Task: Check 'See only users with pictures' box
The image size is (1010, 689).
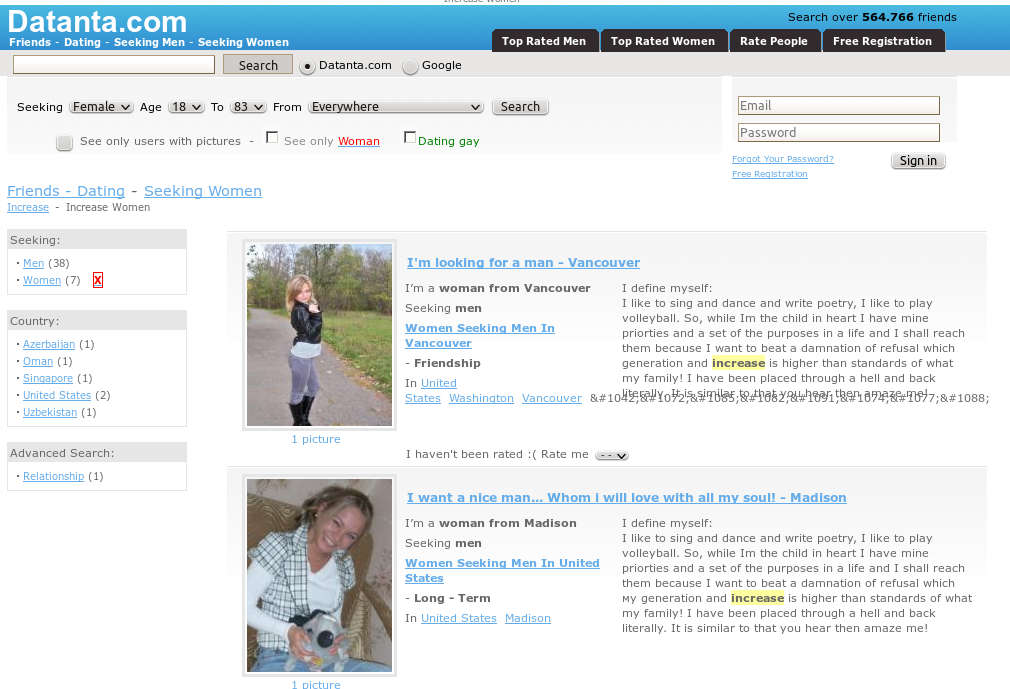Action: point(64,142)
